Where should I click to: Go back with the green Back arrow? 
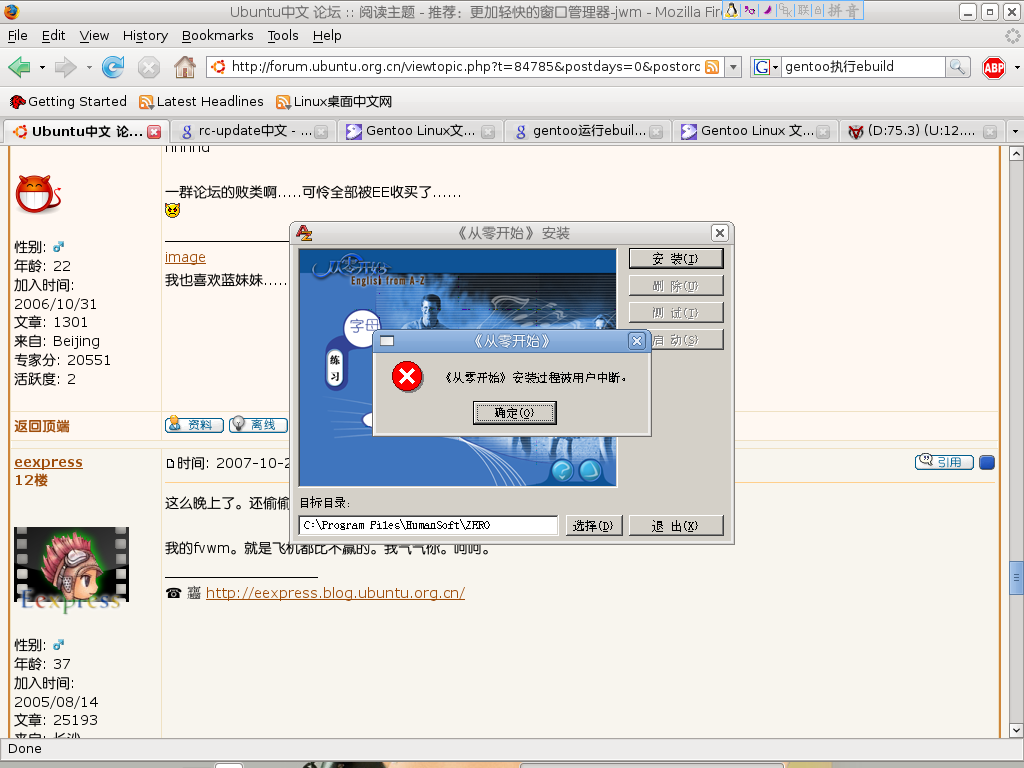click(x=20, y=67)
